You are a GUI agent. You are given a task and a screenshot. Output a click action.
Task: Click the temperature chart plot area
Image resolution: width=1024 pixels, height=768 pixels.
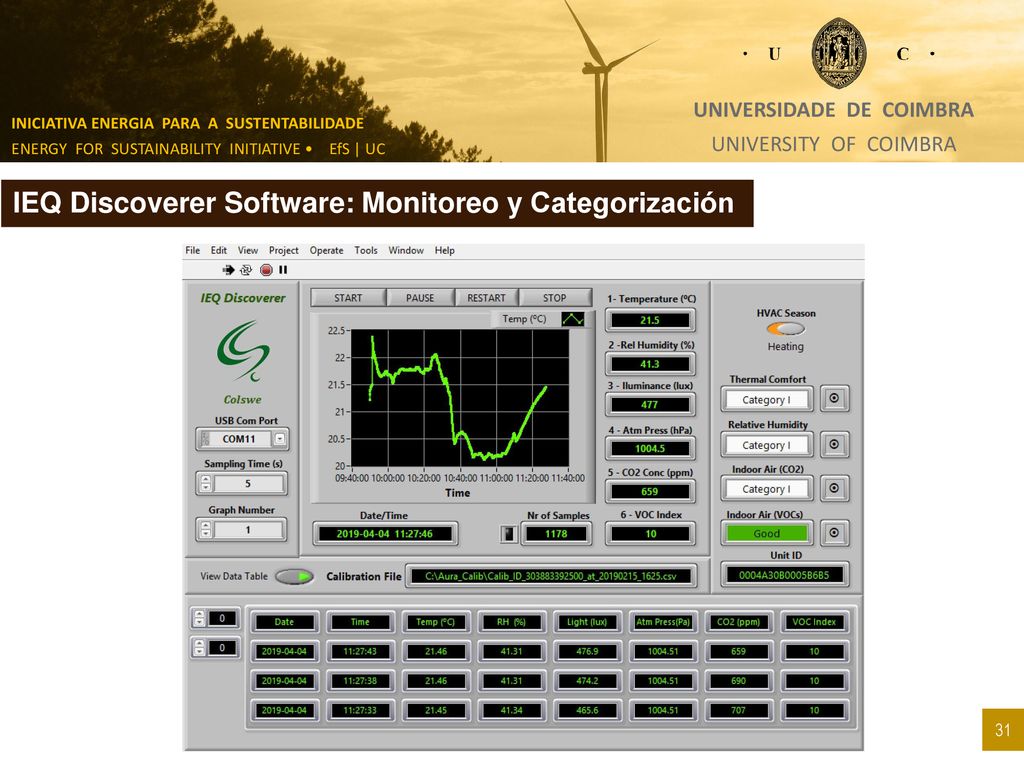tap(460, 398)
